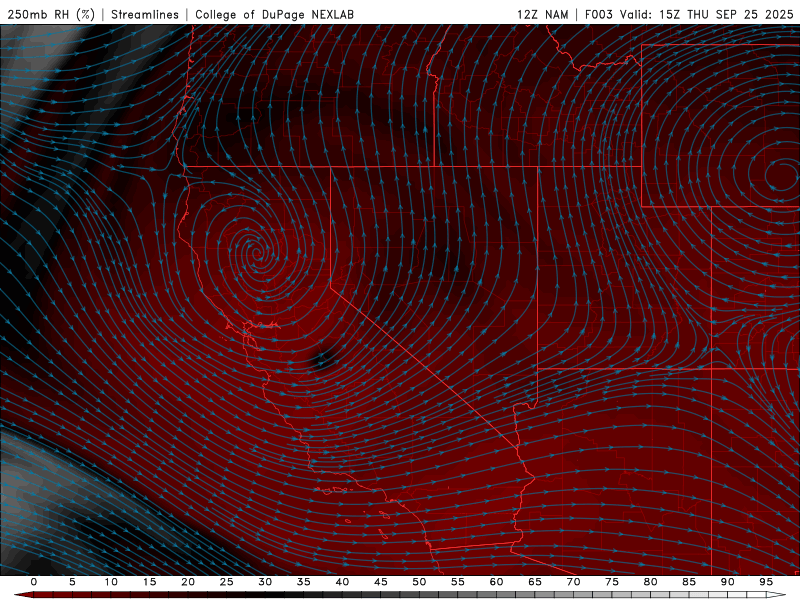Click the colorbar label "70"
Image resolution: width=800 pixels, height=600 pixels.
pos(573,582)
